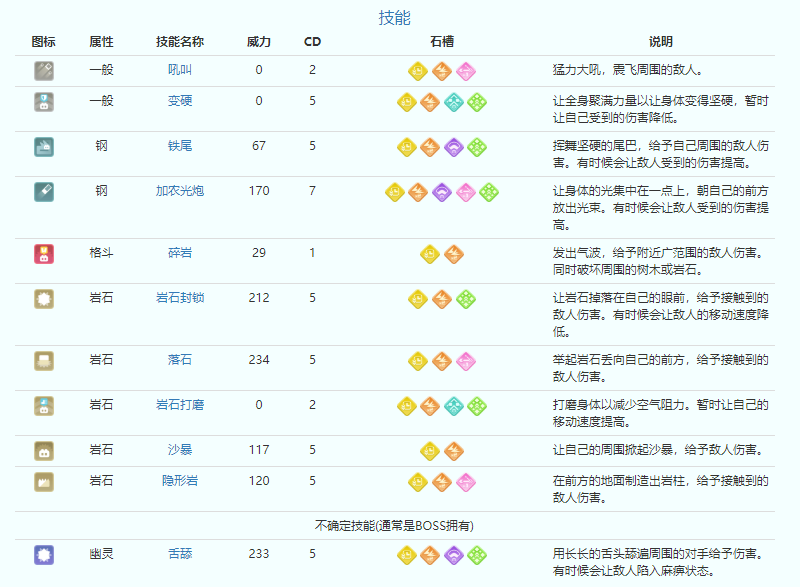Click the orange stone slot in 铁尾 row
Screen dimensions: 800x587
click(430, 147)
